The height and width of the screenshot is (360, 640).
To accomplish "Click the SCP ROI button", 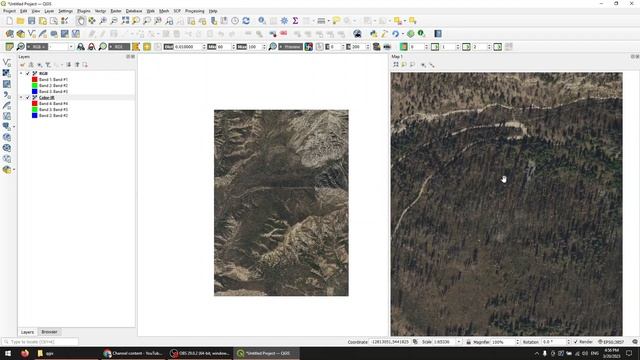I will tap(119, 47).
